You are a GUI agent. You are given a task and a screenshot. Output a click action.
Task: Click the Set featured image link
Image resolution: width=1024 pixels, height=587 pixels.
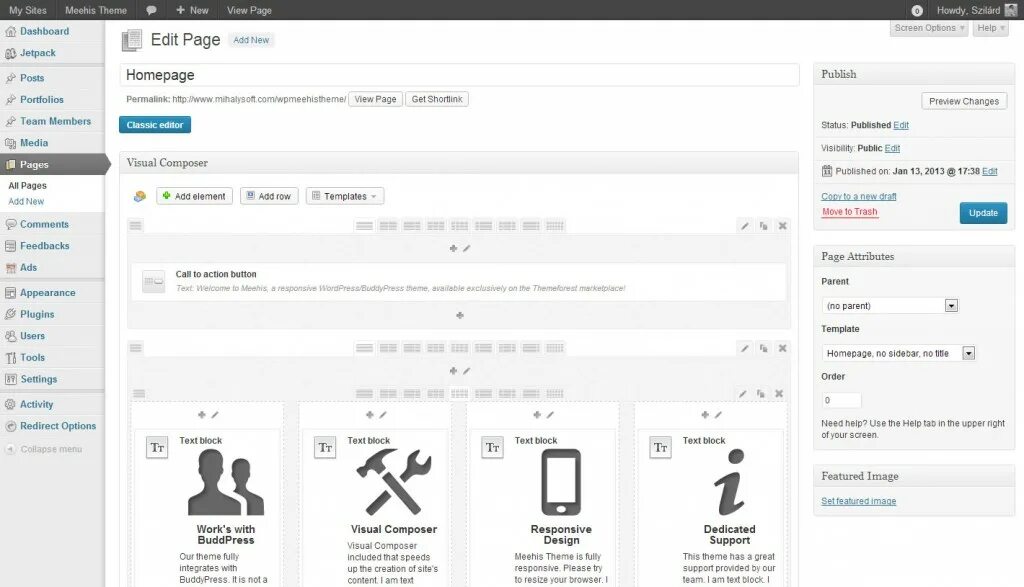(x=858, y=501)
